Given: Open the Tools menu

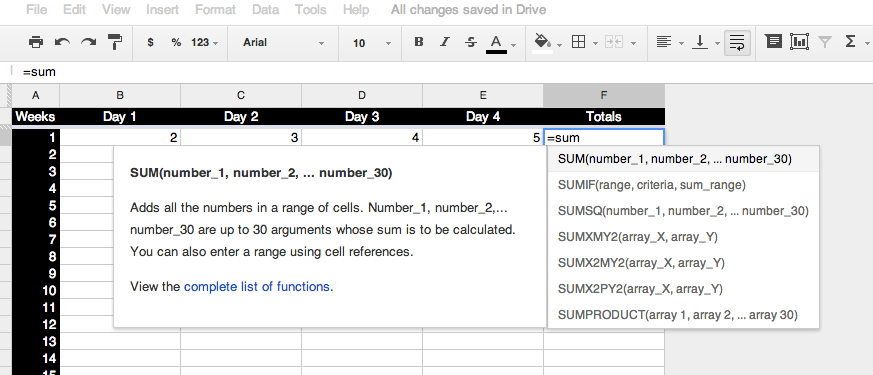Looking at the screenshot, I should click(x=311, y=9).
